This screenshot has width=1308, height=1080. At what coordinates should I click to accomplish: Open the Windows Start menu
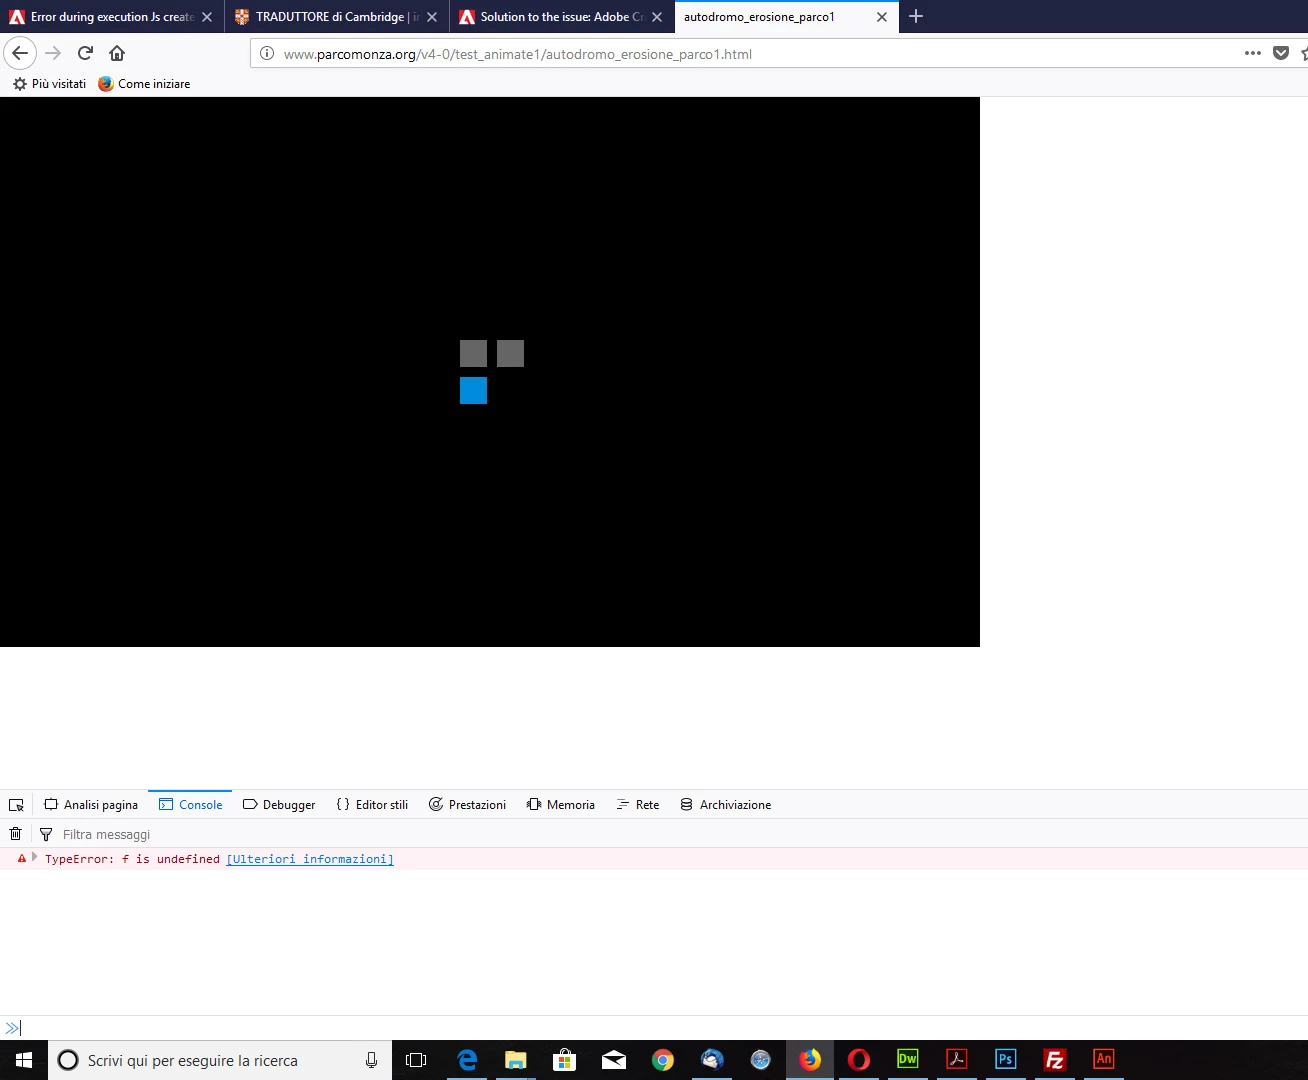[x=24, y=1060]
